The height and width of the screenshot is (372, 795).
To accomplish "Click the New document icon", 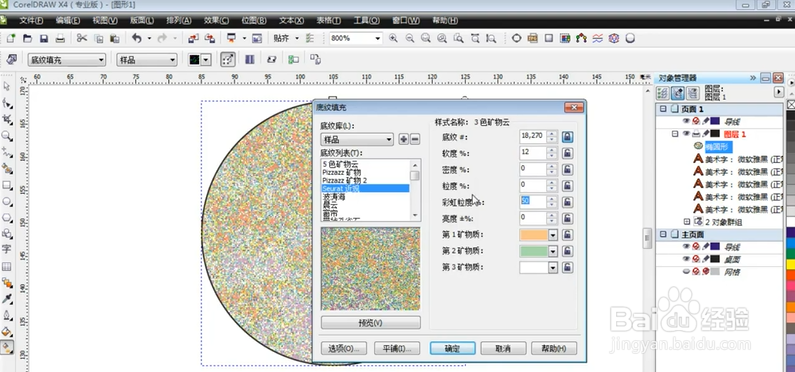I will [11, 39].
